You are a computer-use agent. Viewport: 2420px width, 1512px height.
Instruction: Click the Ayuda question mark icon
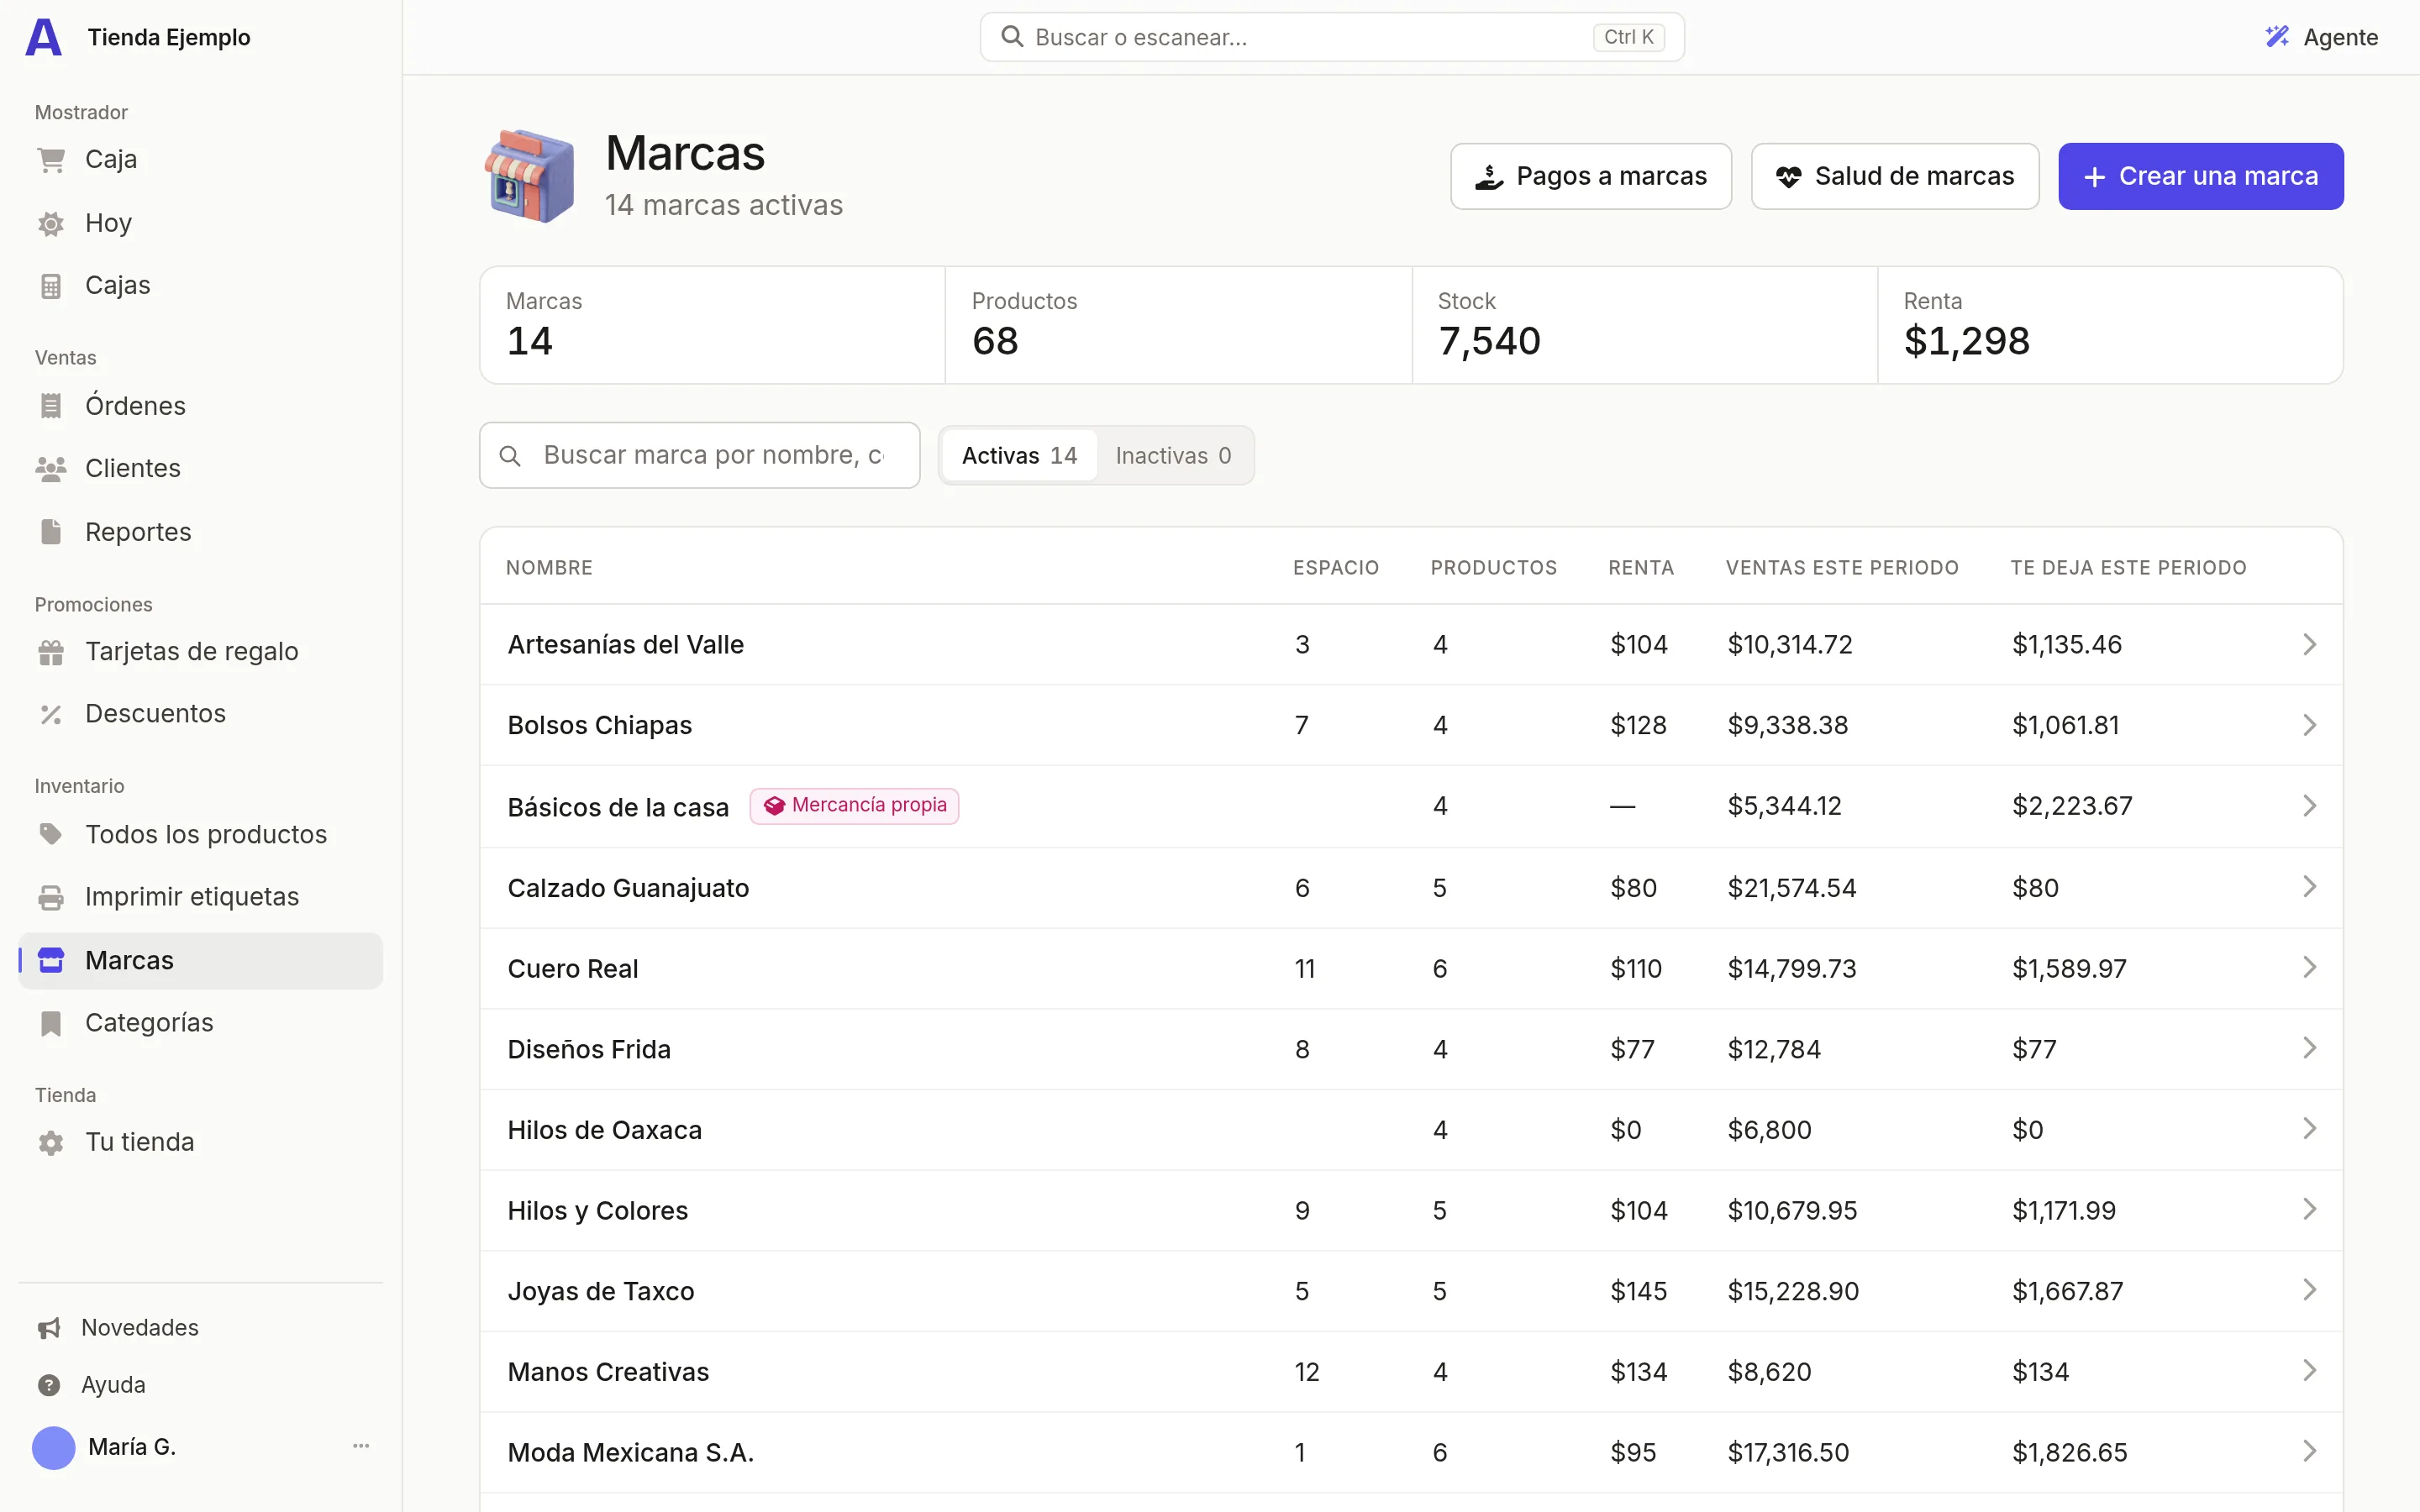tap(49, 1385)
